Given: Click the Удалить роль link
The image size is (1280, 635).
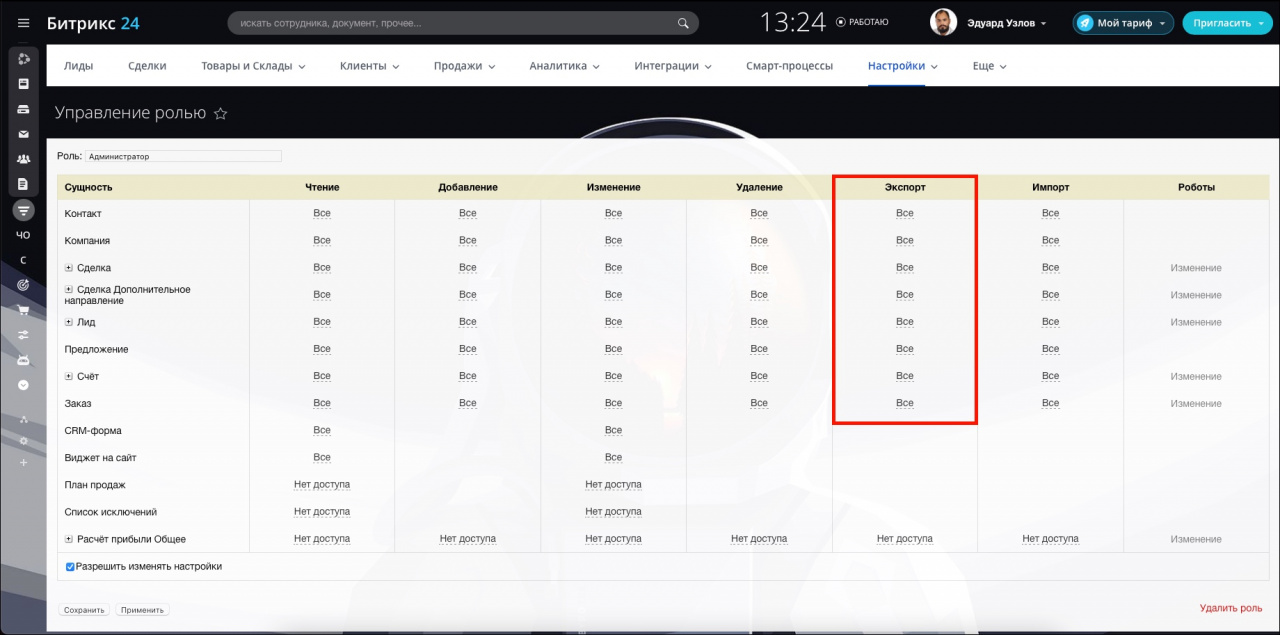Looking at the screenshot, I should 1230,608.
